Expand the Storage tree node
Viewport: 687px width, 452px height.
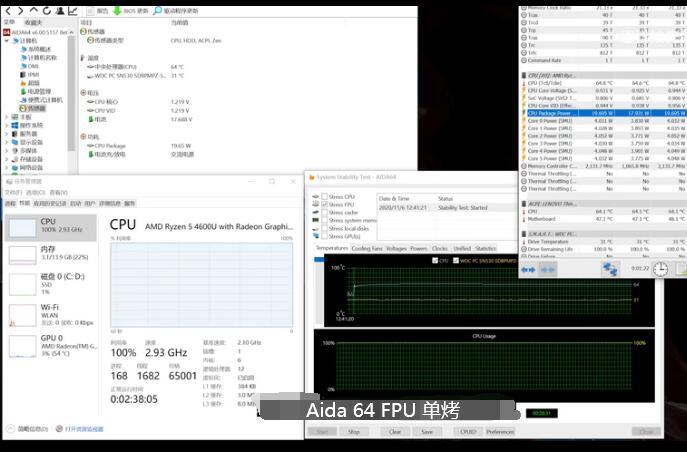coord(7,159)
